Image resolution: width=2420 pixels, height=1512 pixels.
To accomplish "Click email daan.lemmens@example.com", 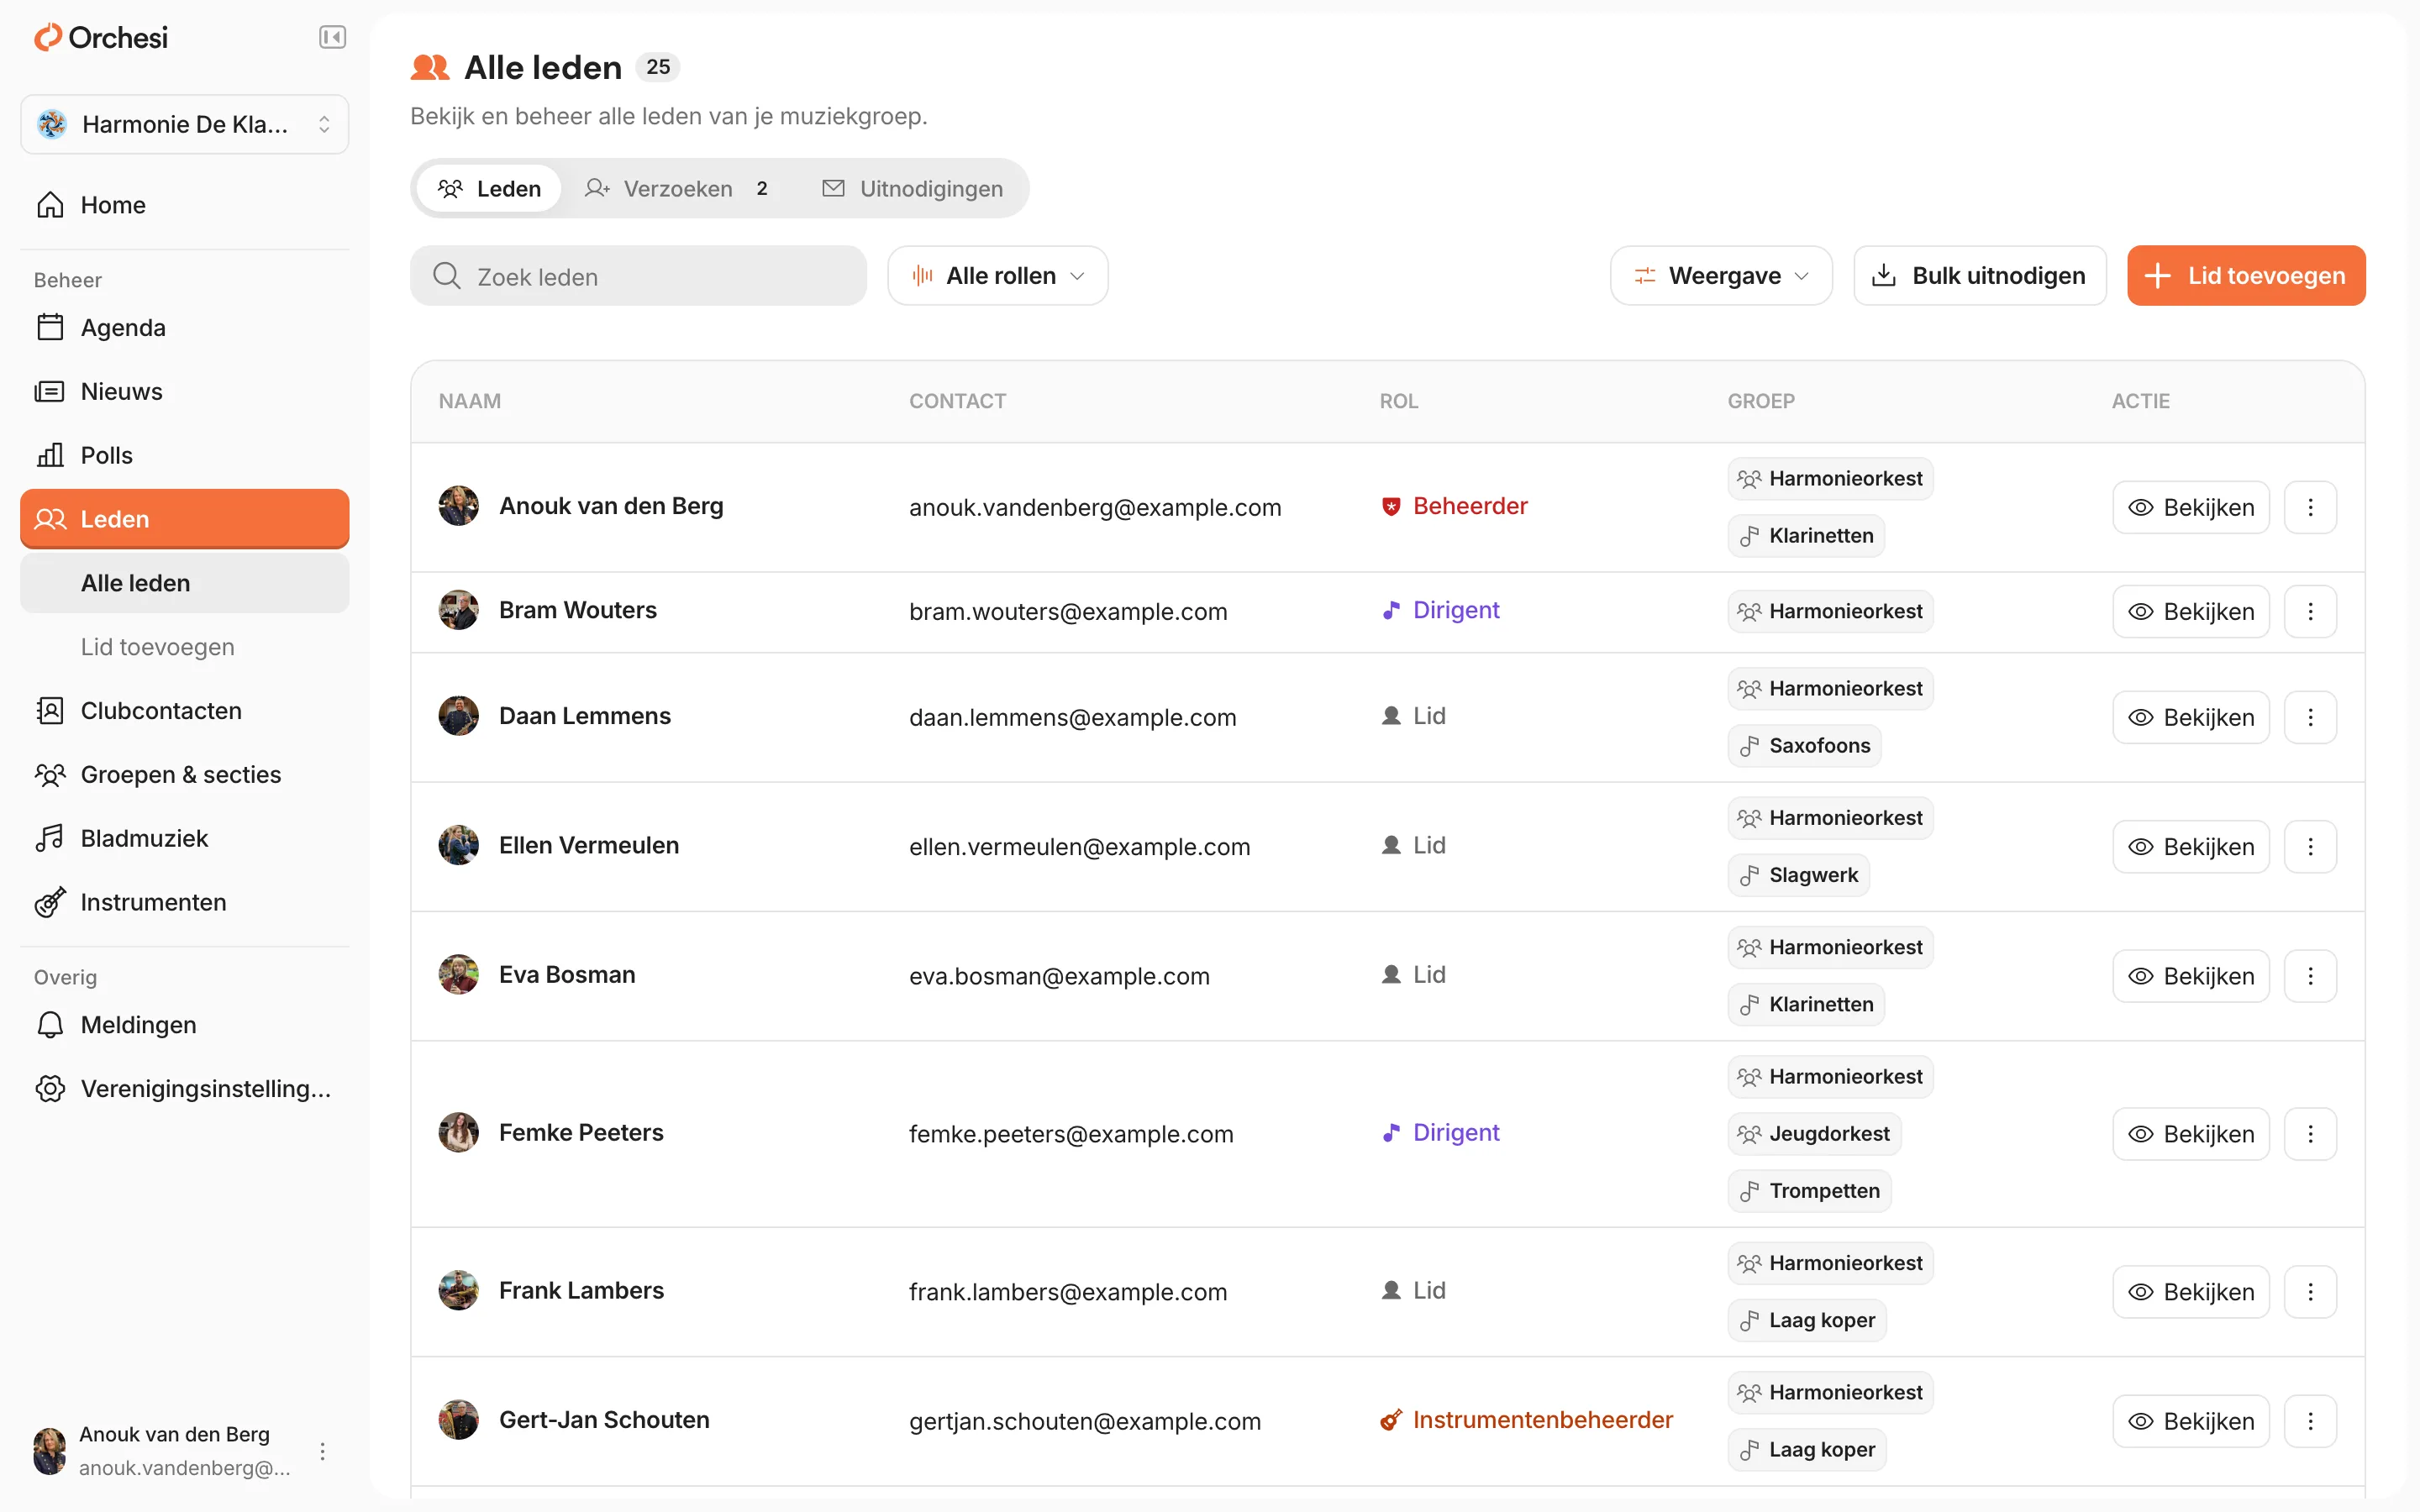I will click(x=1072, y=718).
